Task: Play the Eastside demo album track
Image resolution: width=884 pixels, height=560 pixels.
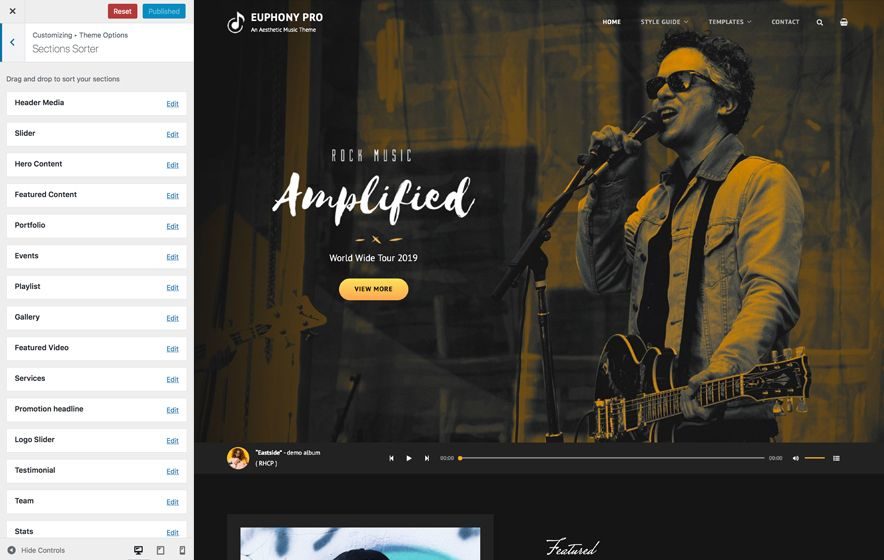Action: point(409,458)
